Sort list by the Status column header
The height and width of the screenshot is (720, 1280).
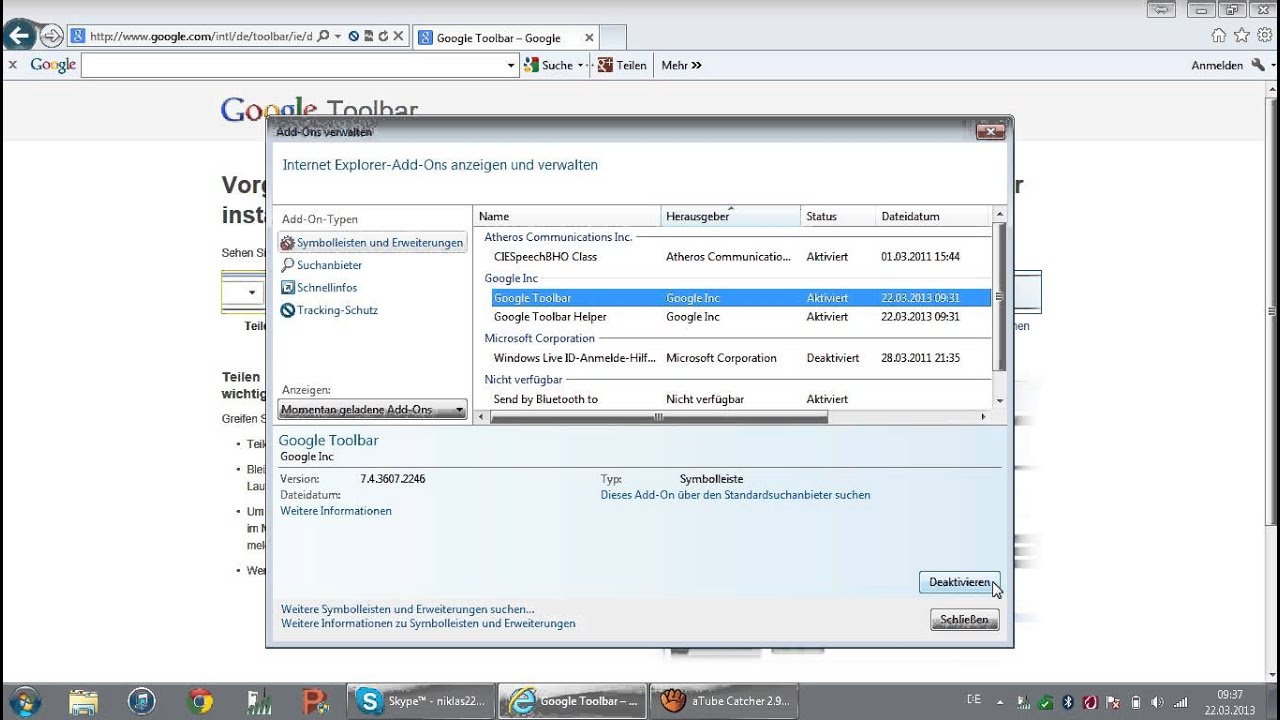click(x=838, y=216)
